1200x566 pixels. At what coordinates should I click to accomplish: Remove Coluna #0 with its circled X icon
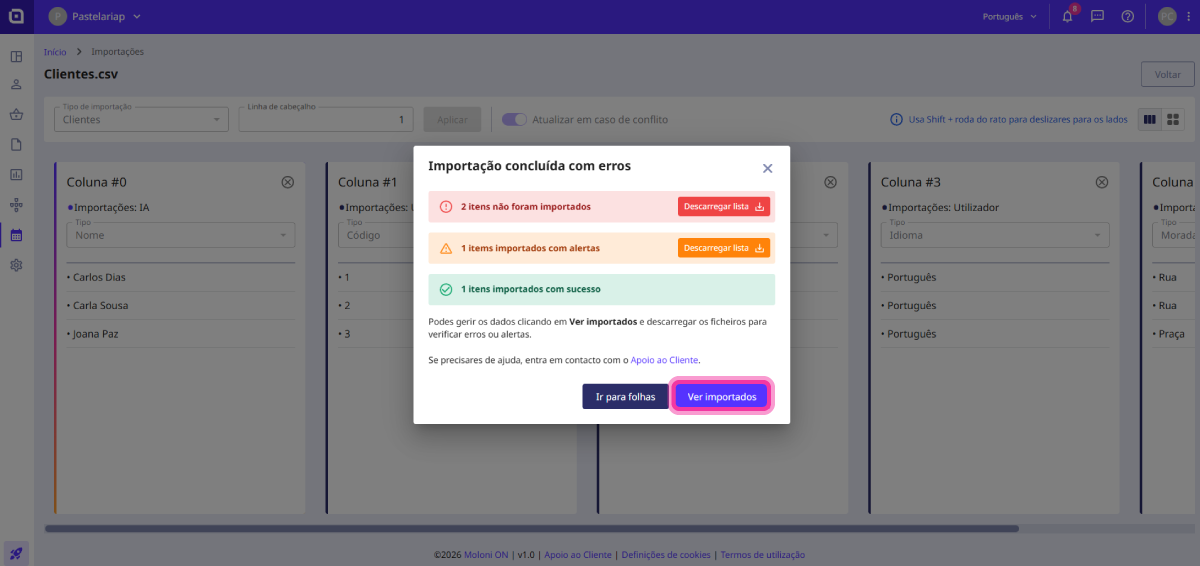[287, 182]
